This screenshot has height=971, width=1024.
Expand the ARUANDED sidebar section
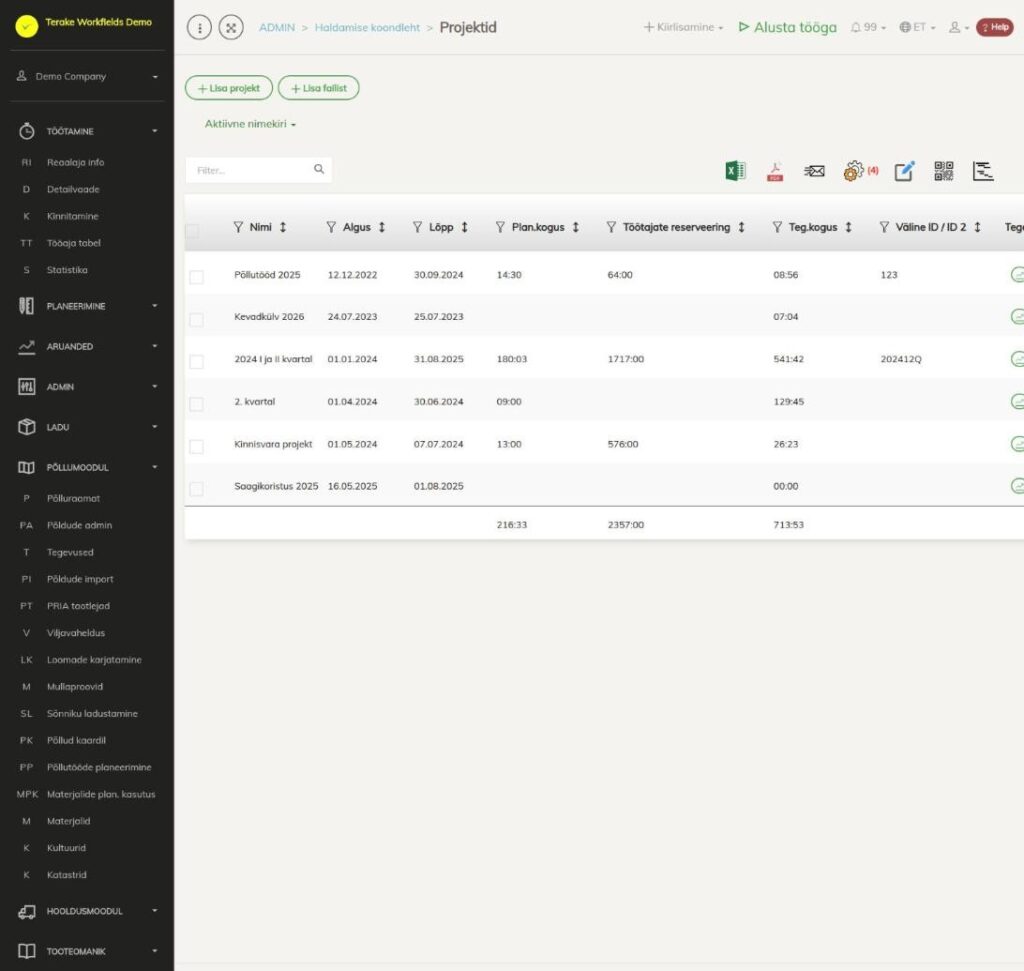tap(88, 347)
